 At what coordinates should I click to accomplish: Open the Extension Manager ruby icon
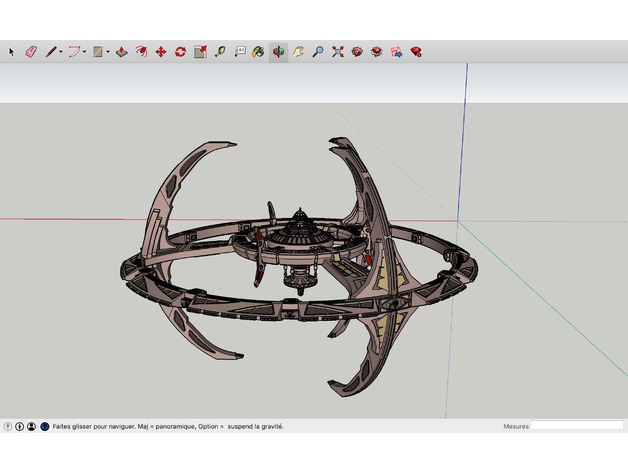[x=416, y=51]
